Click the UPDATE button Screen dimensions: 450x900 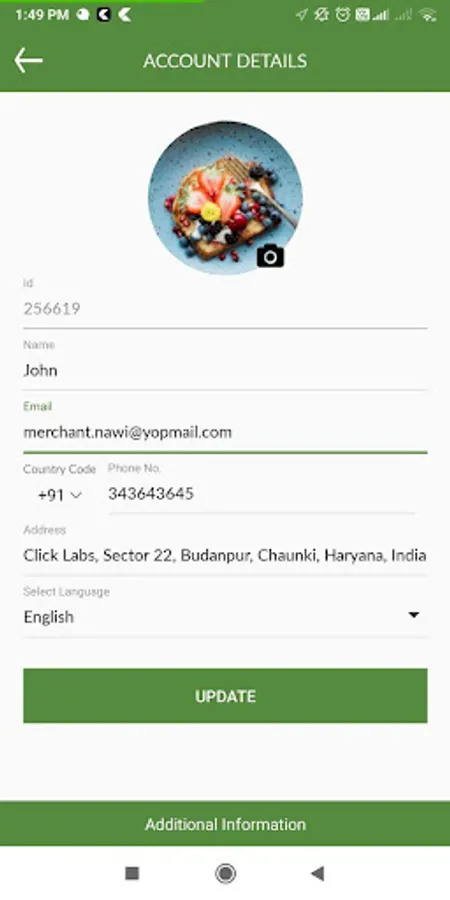225,696
